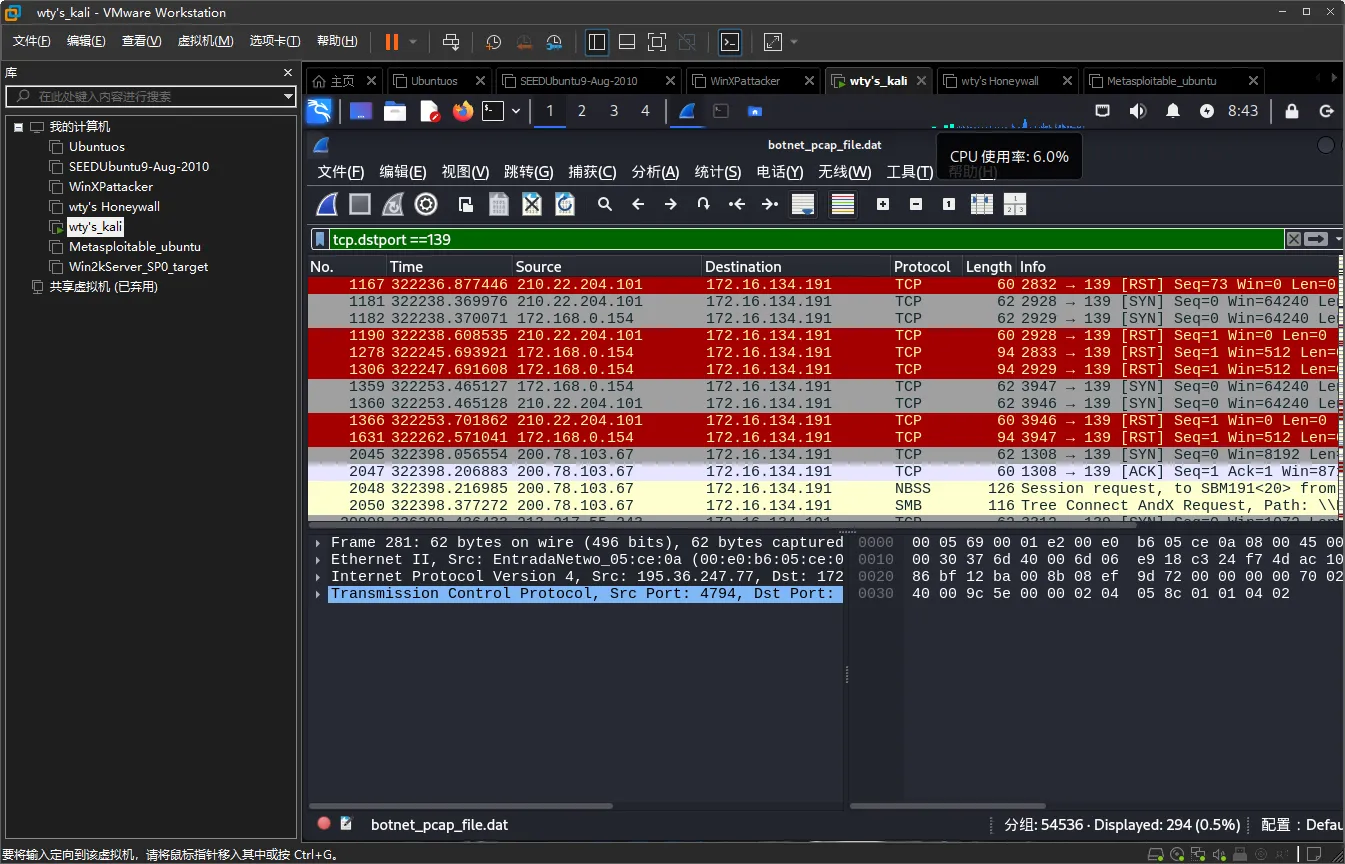The image size is (1345, 864).
Task: Go back with the left arrow icon
Action: [x=638, y=204]
